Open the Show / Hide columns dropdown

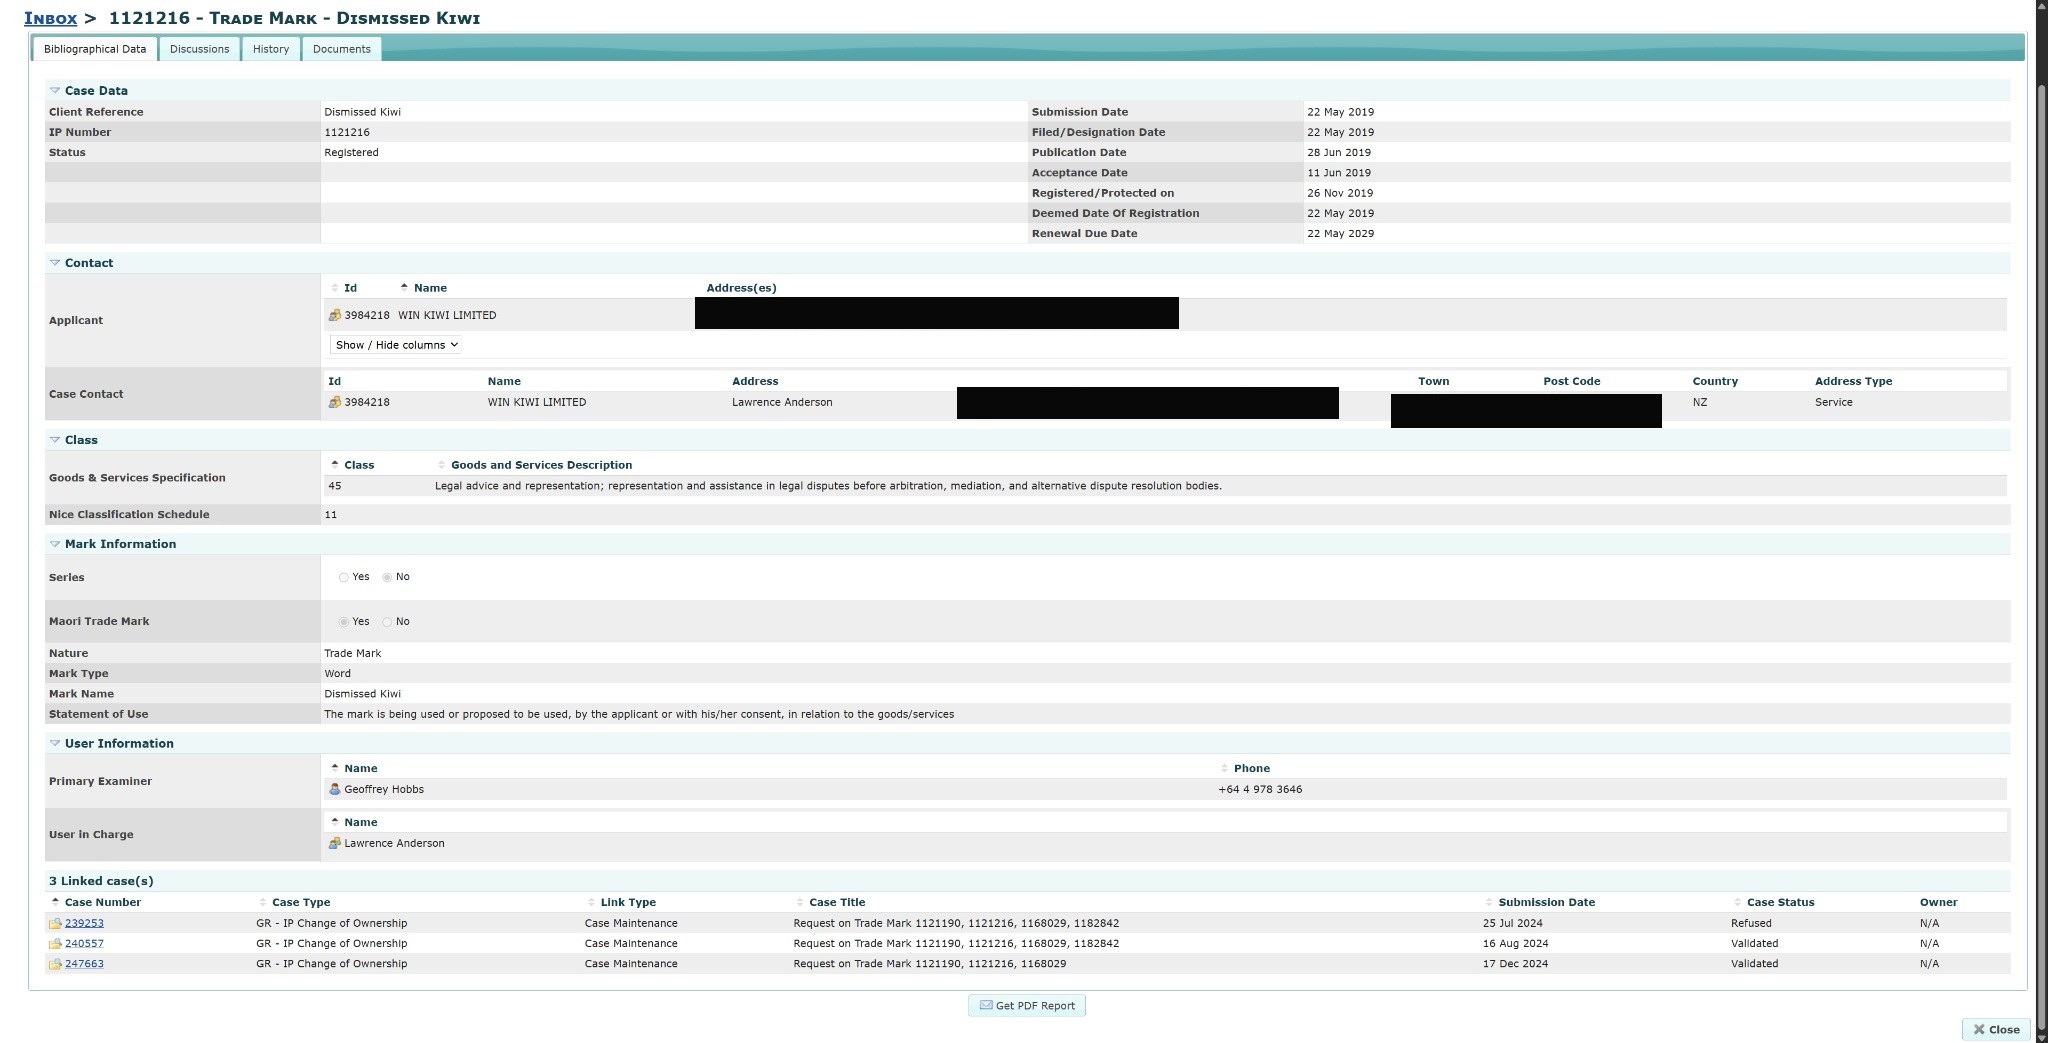(x=395, y=345)
